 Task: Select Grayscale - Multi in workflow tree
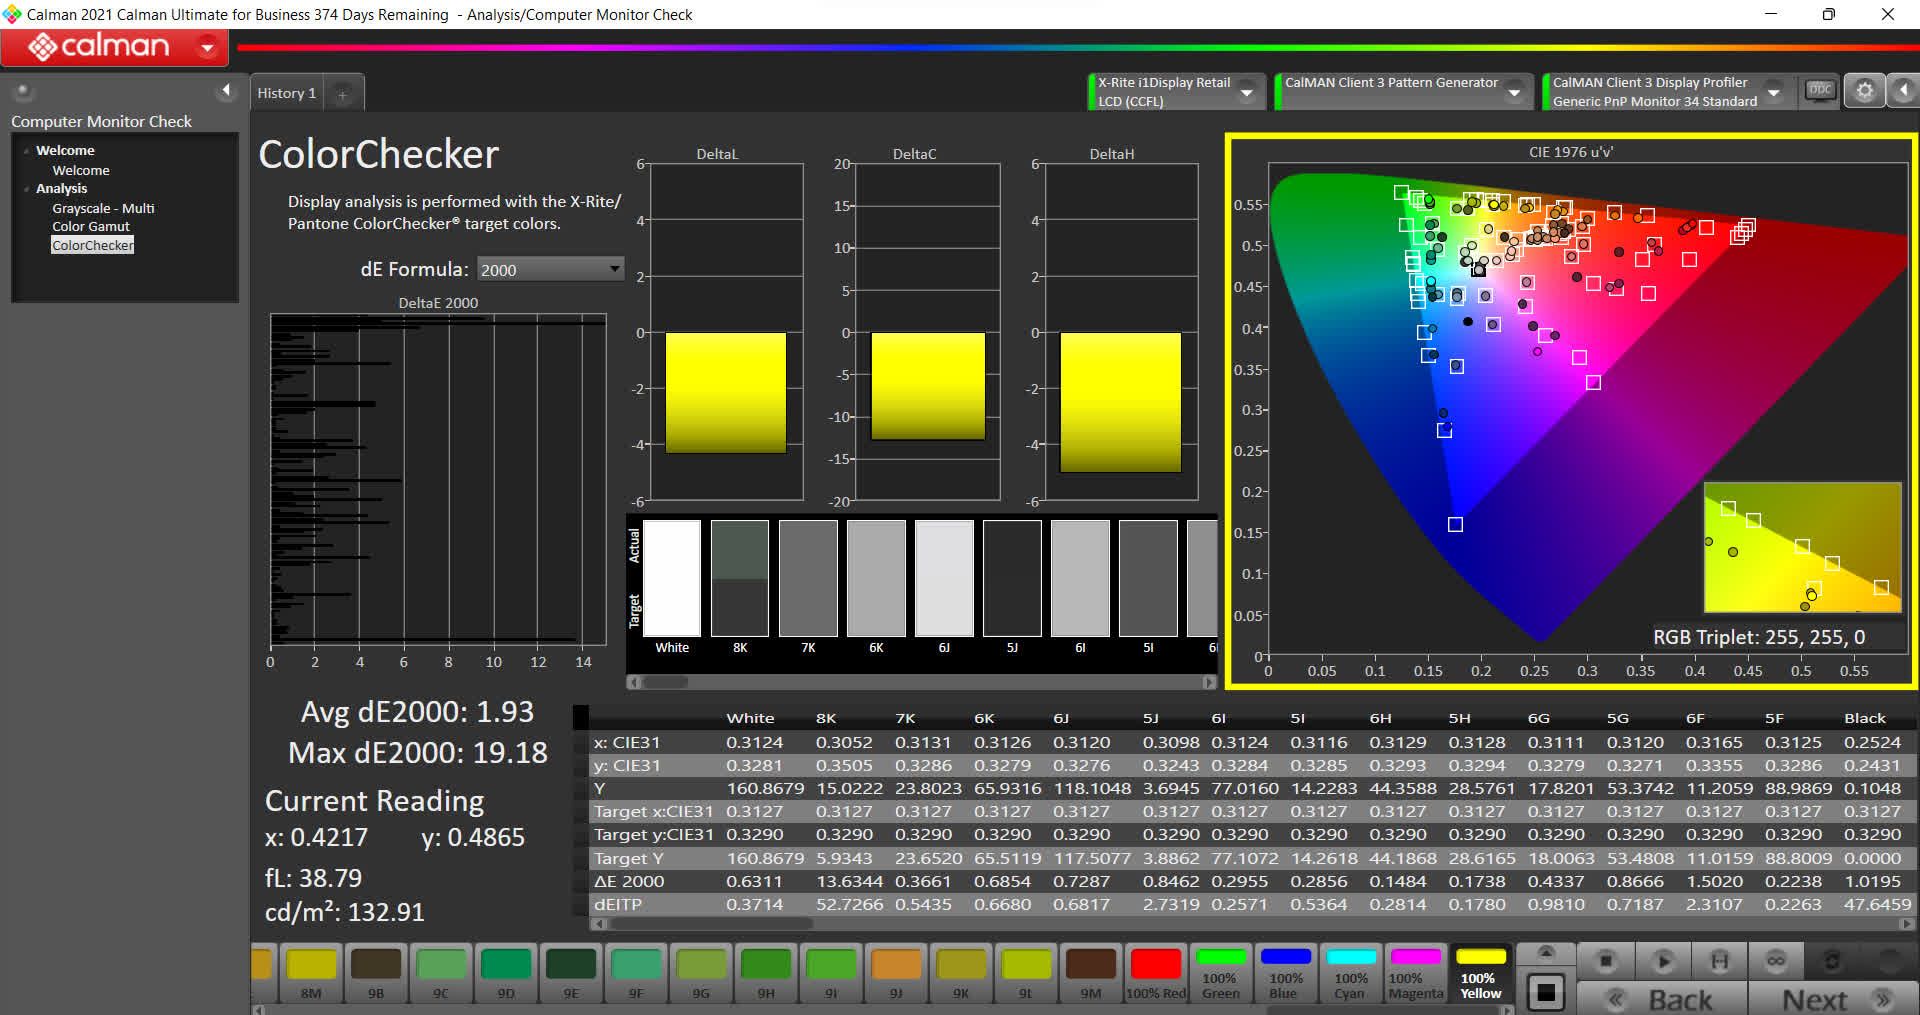(103, 208)
